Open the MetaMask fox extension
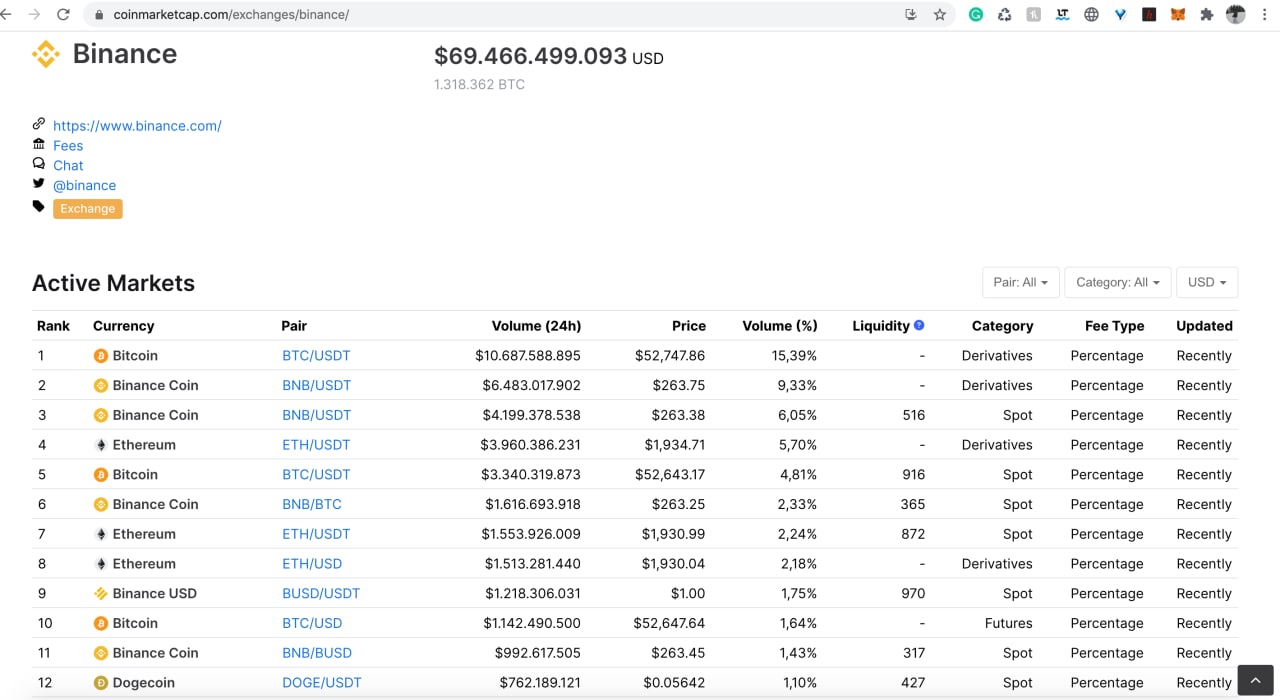Viewport: 1280px width, 700px height. pos(1178,15)
